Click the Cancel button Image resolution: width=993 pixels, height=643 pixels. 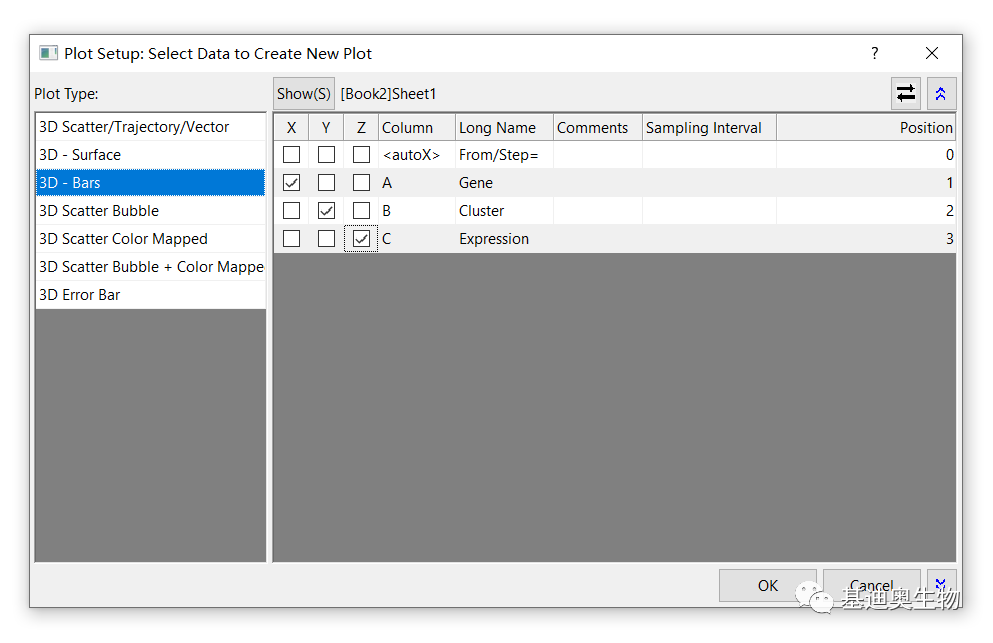871,586
